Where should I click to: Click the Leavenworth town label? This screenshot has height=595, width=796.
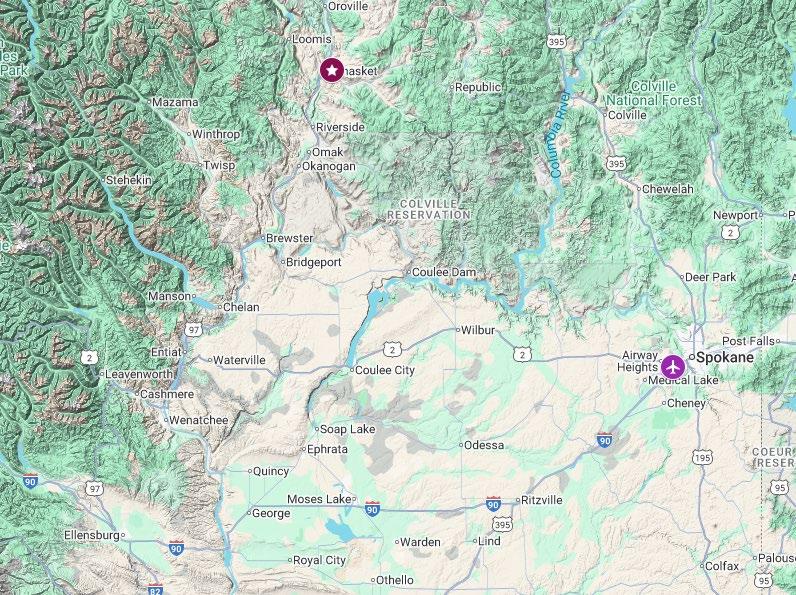pos(139,374)
